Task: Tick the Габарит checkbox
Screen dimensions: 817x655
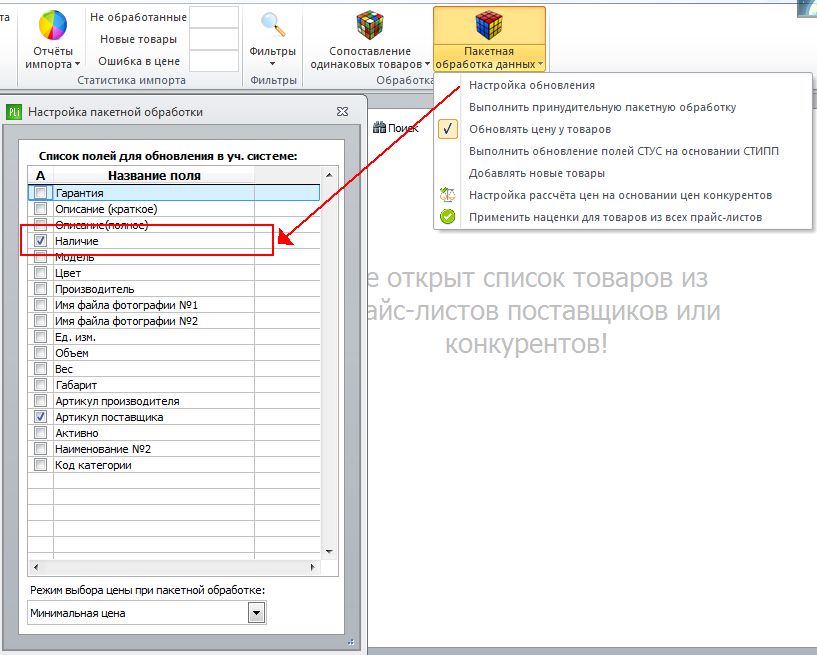Action: [40, 385]
